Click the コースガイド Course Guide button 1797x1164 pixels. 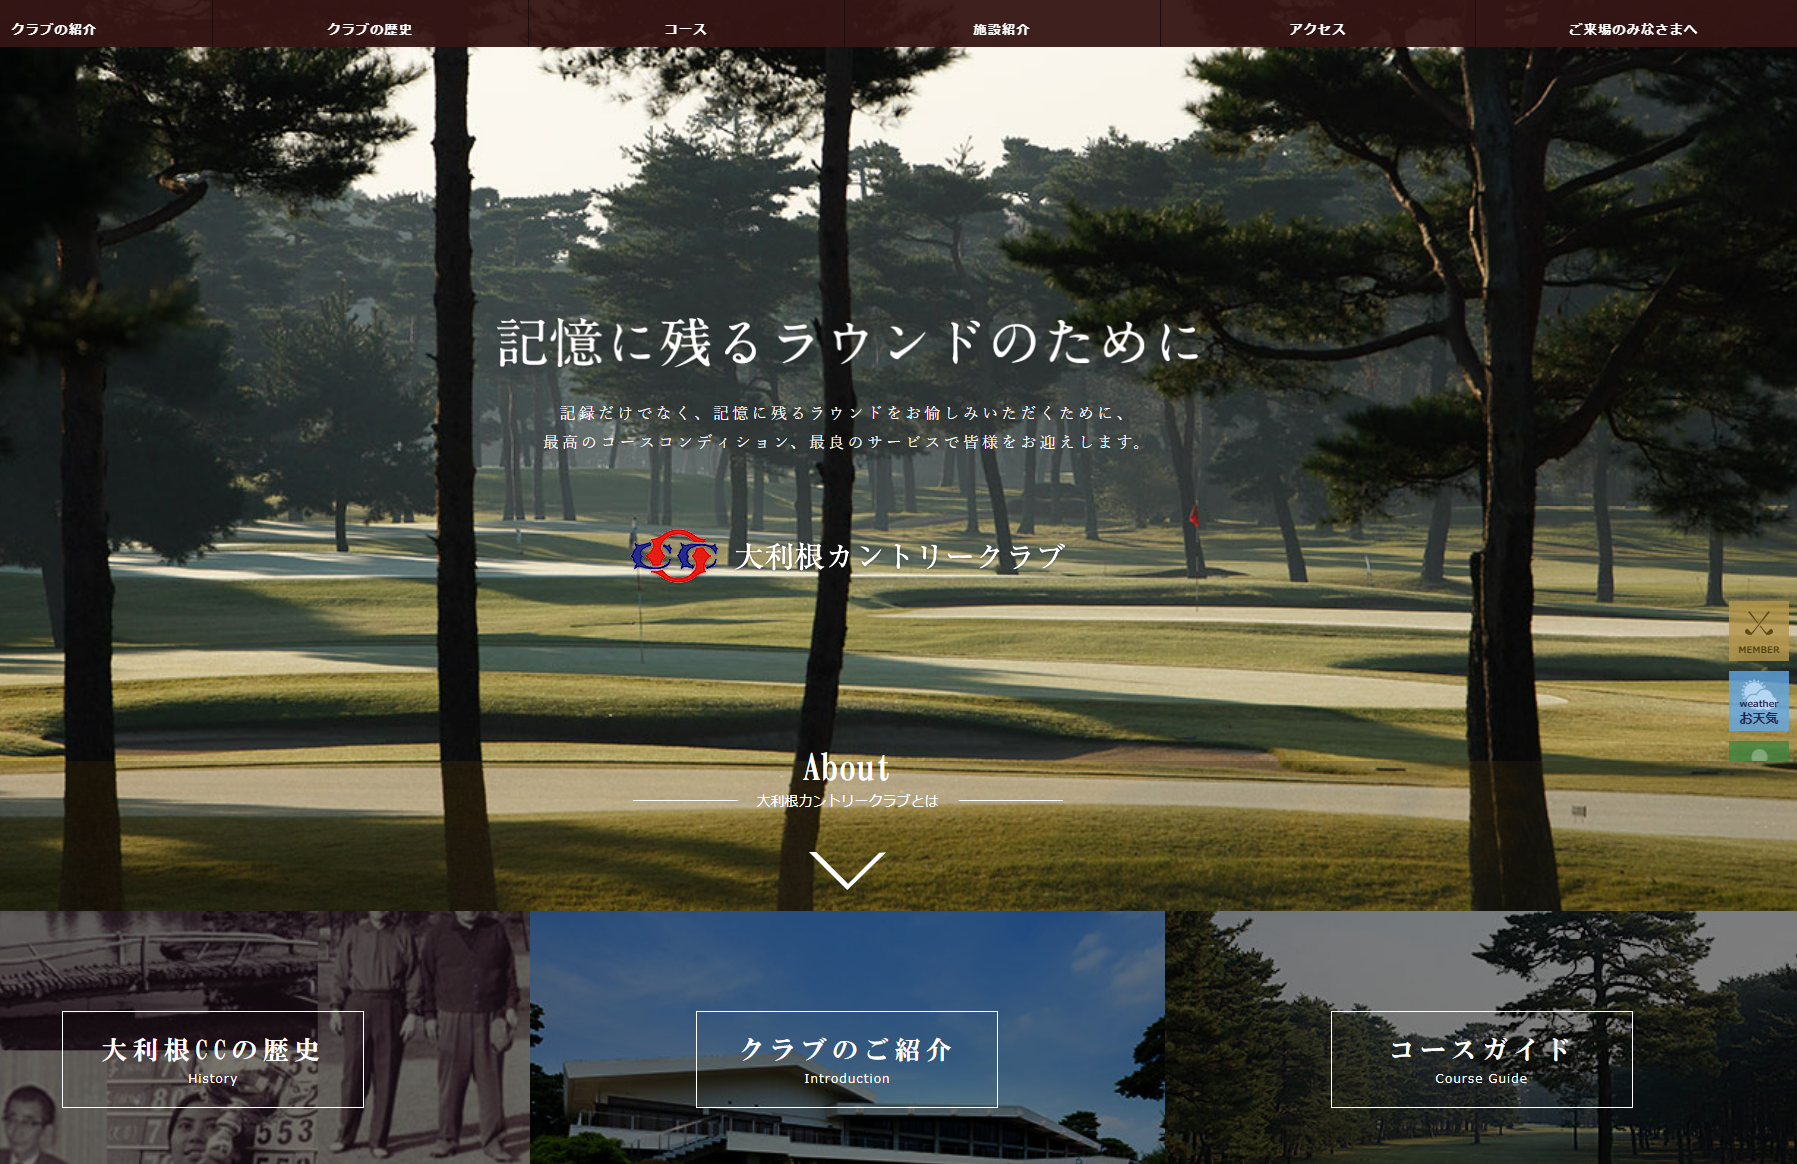pyautogui.click(x=1481, y=1059)
